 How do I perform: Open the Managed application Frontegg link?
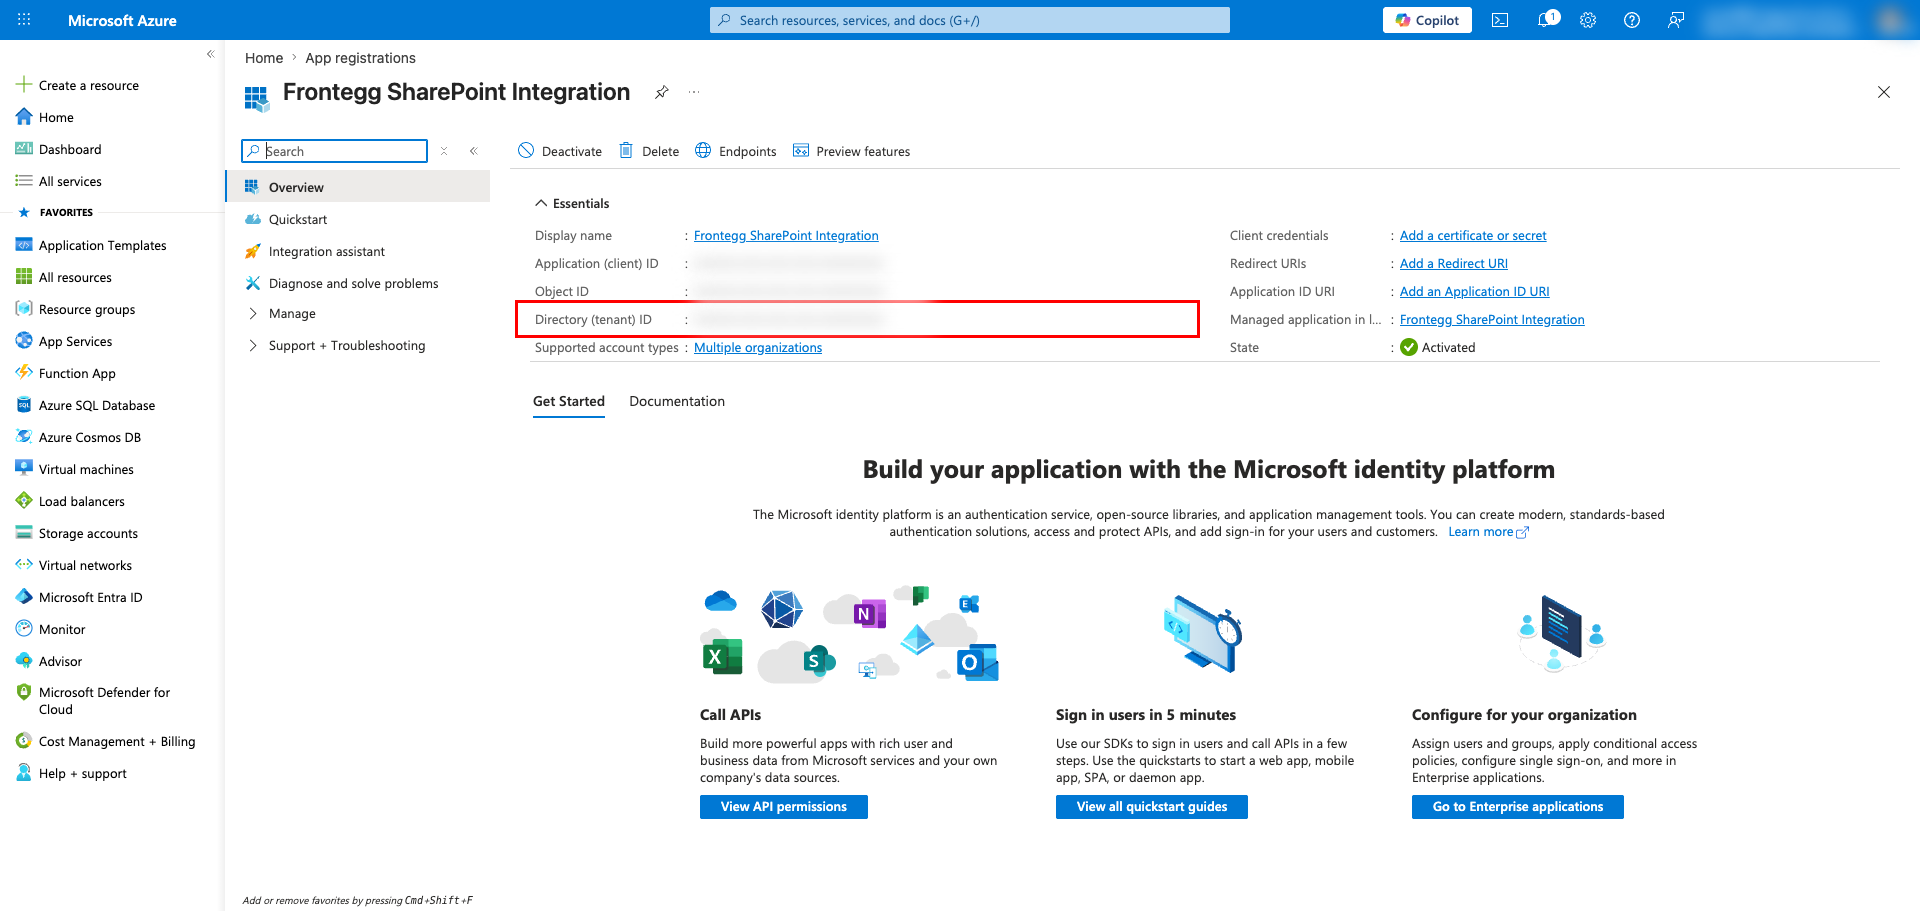click(x=1492, y=319)
